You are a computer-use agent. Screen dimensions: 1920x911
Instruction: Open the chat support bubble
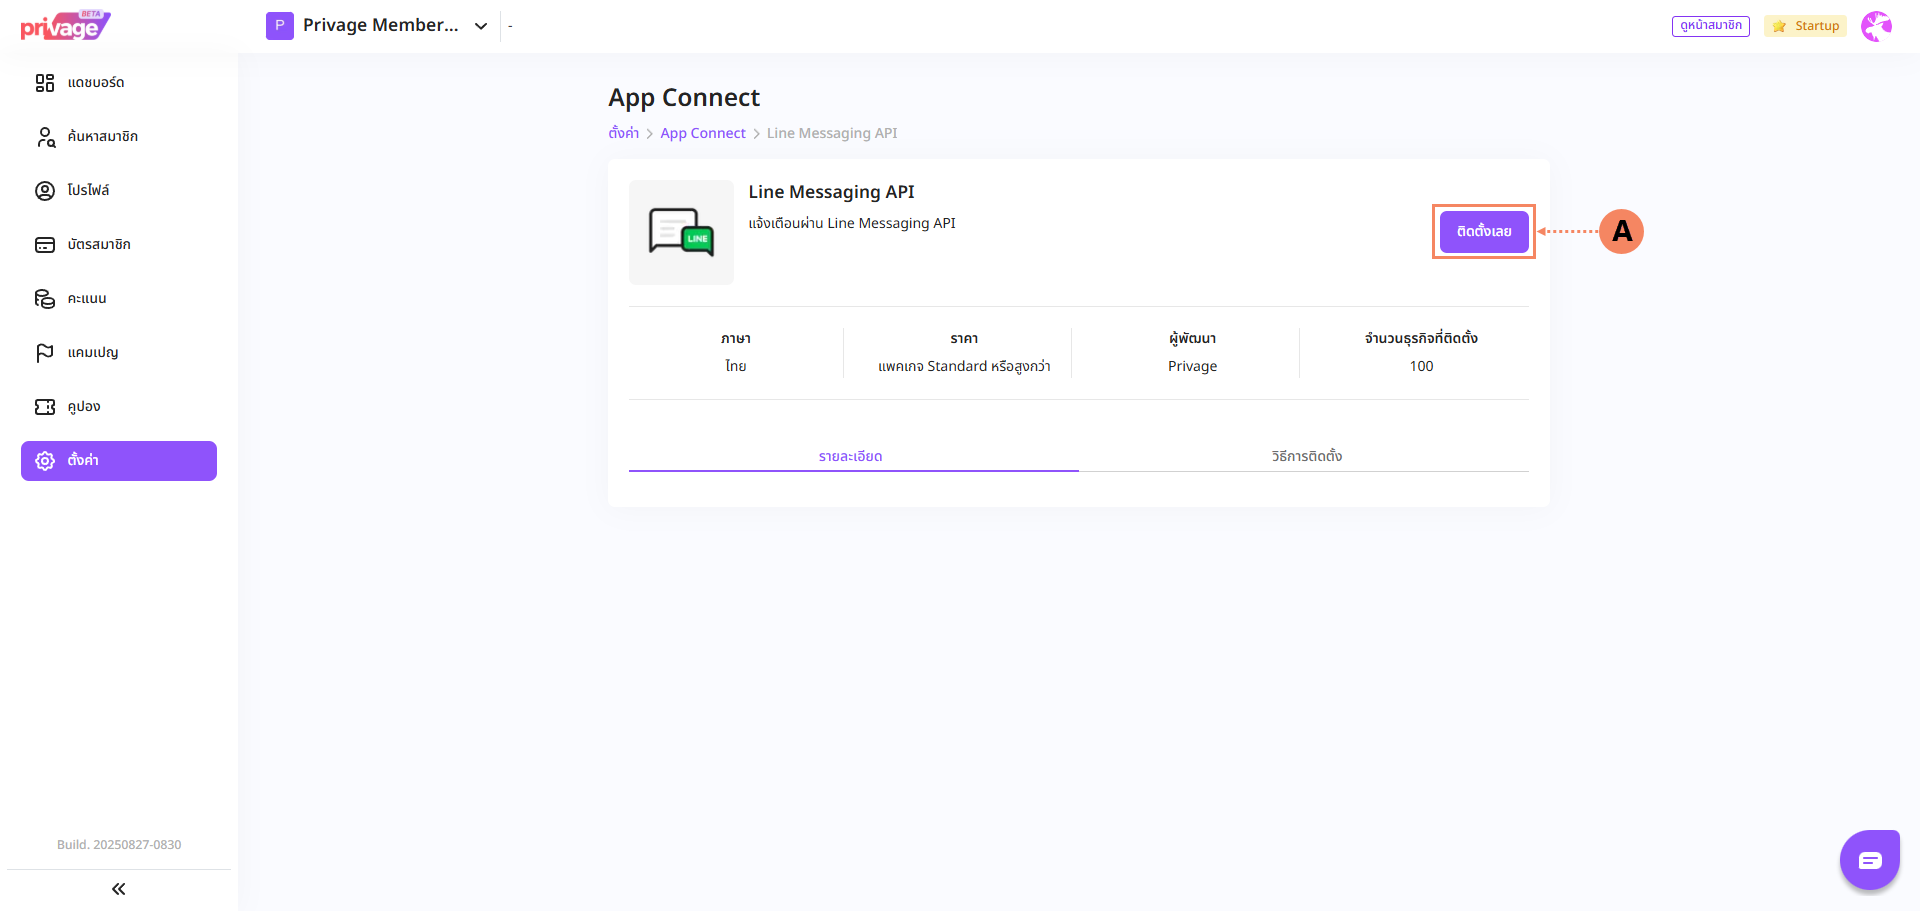point(1869,860)
